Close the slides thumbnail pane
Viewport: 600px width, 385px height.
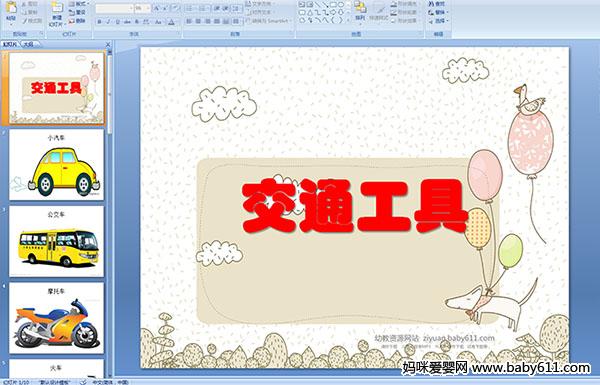coord(108,44)
